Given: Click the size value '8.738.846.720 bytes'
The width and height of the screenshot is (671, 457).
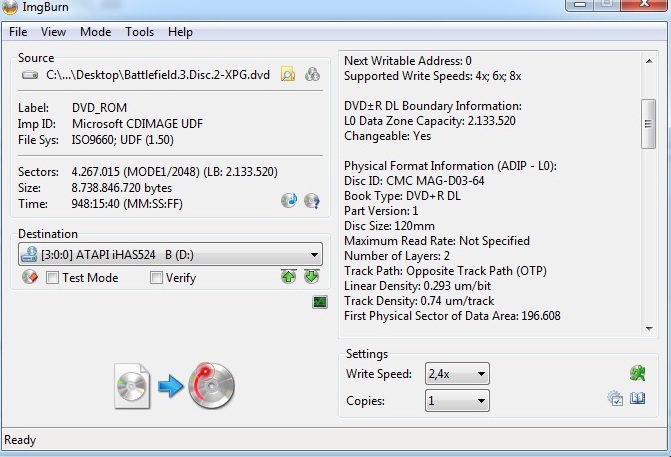Looking at the screenshot, I should click(x=122, y=188).
